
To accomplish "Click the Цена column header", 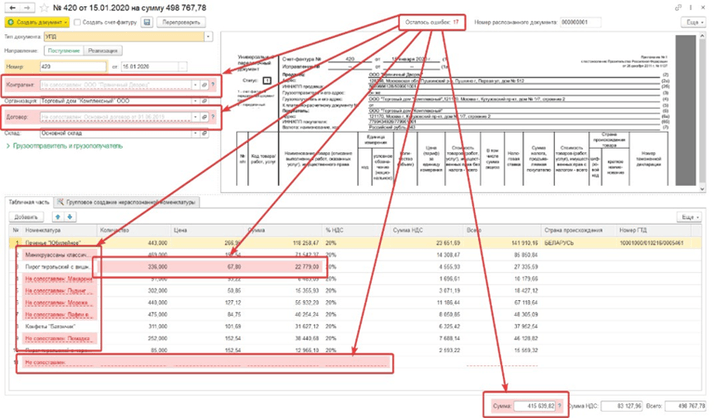I will coord(208,230).
